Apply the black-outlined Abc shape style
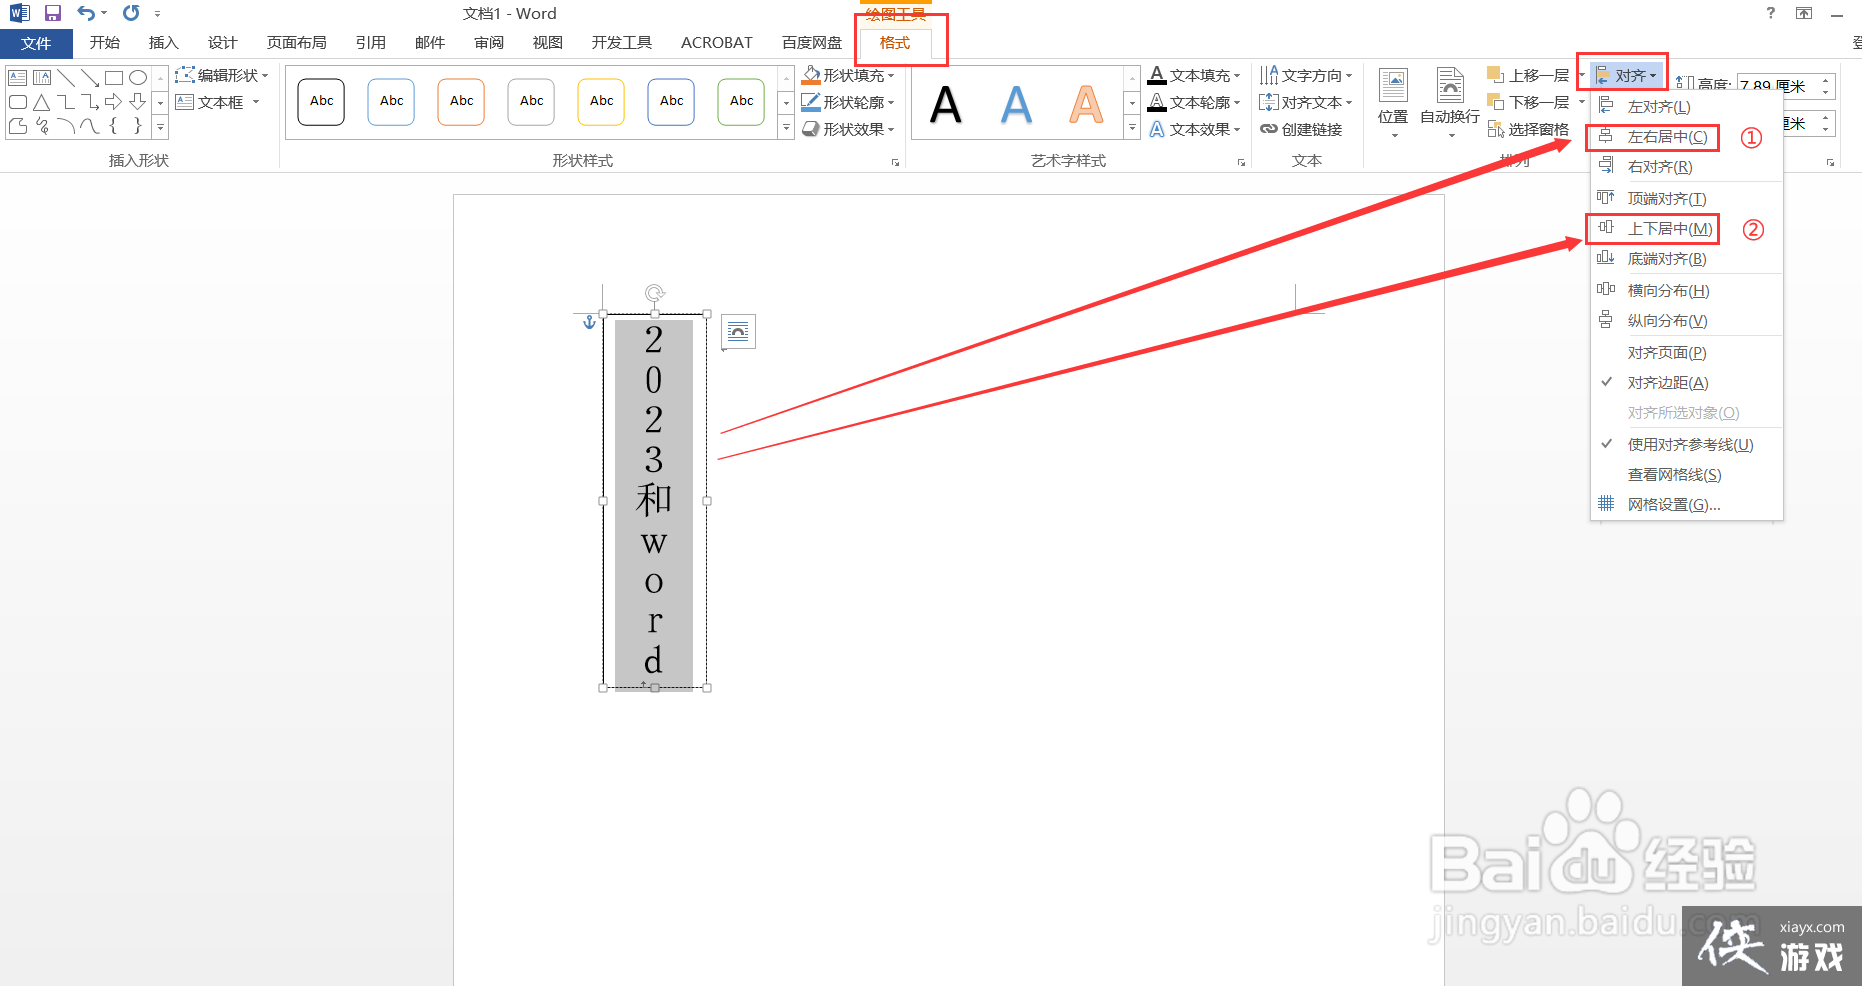Screen dimensions: 1862x986 321,102
